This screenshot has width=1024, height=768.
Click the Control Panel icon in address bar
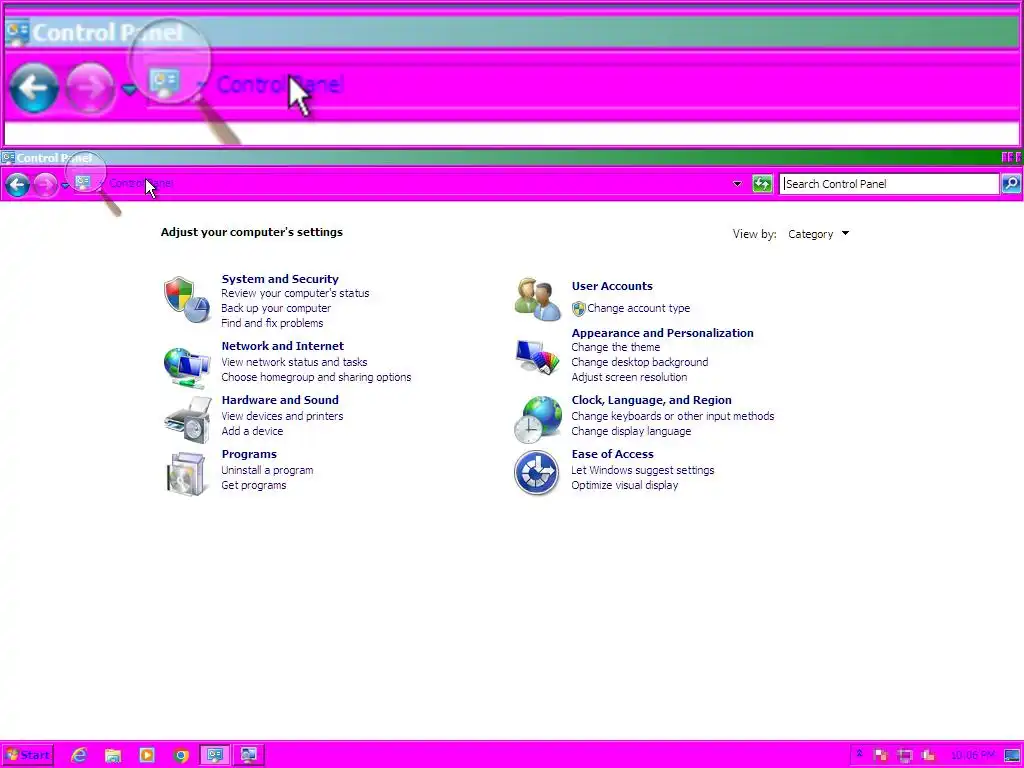83,183
